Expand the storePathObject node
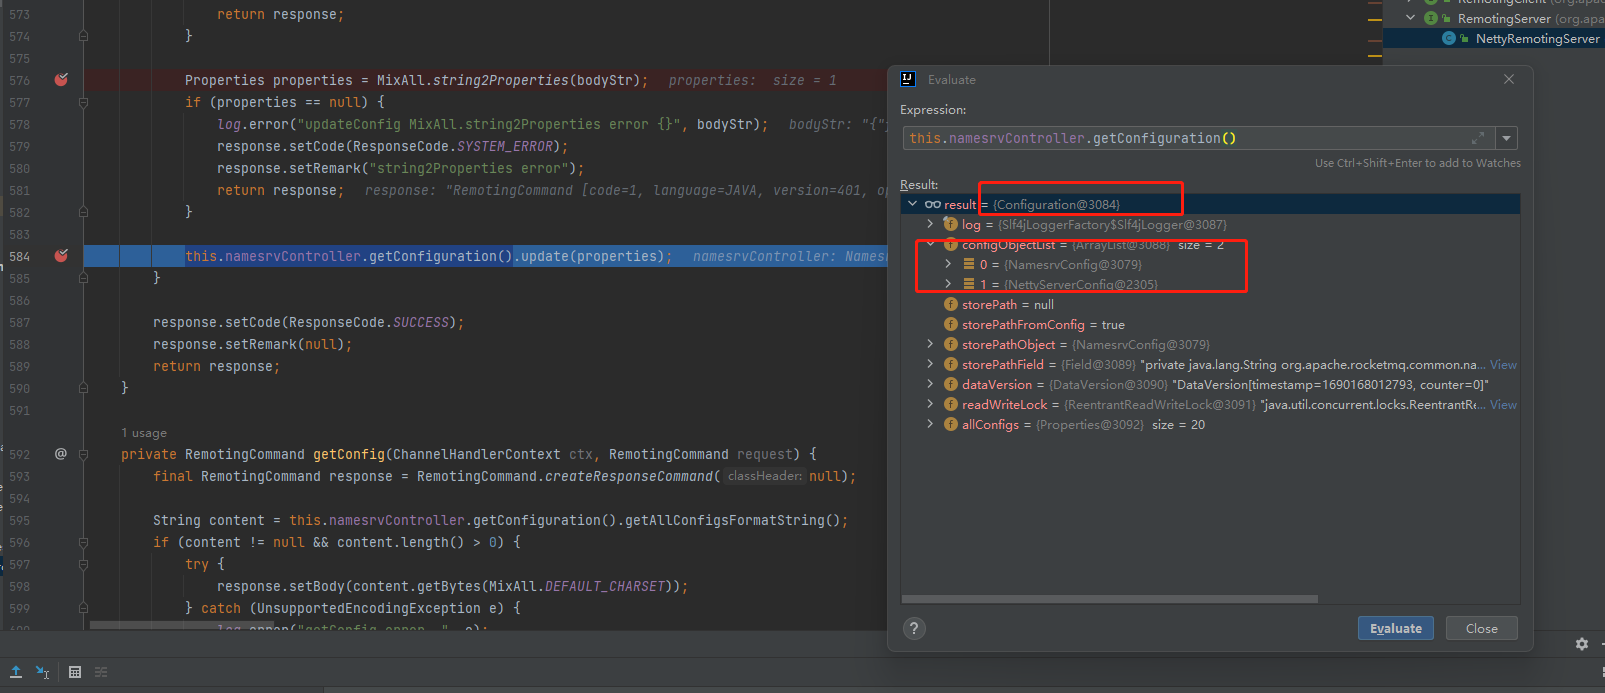 (x=930, y=344)
